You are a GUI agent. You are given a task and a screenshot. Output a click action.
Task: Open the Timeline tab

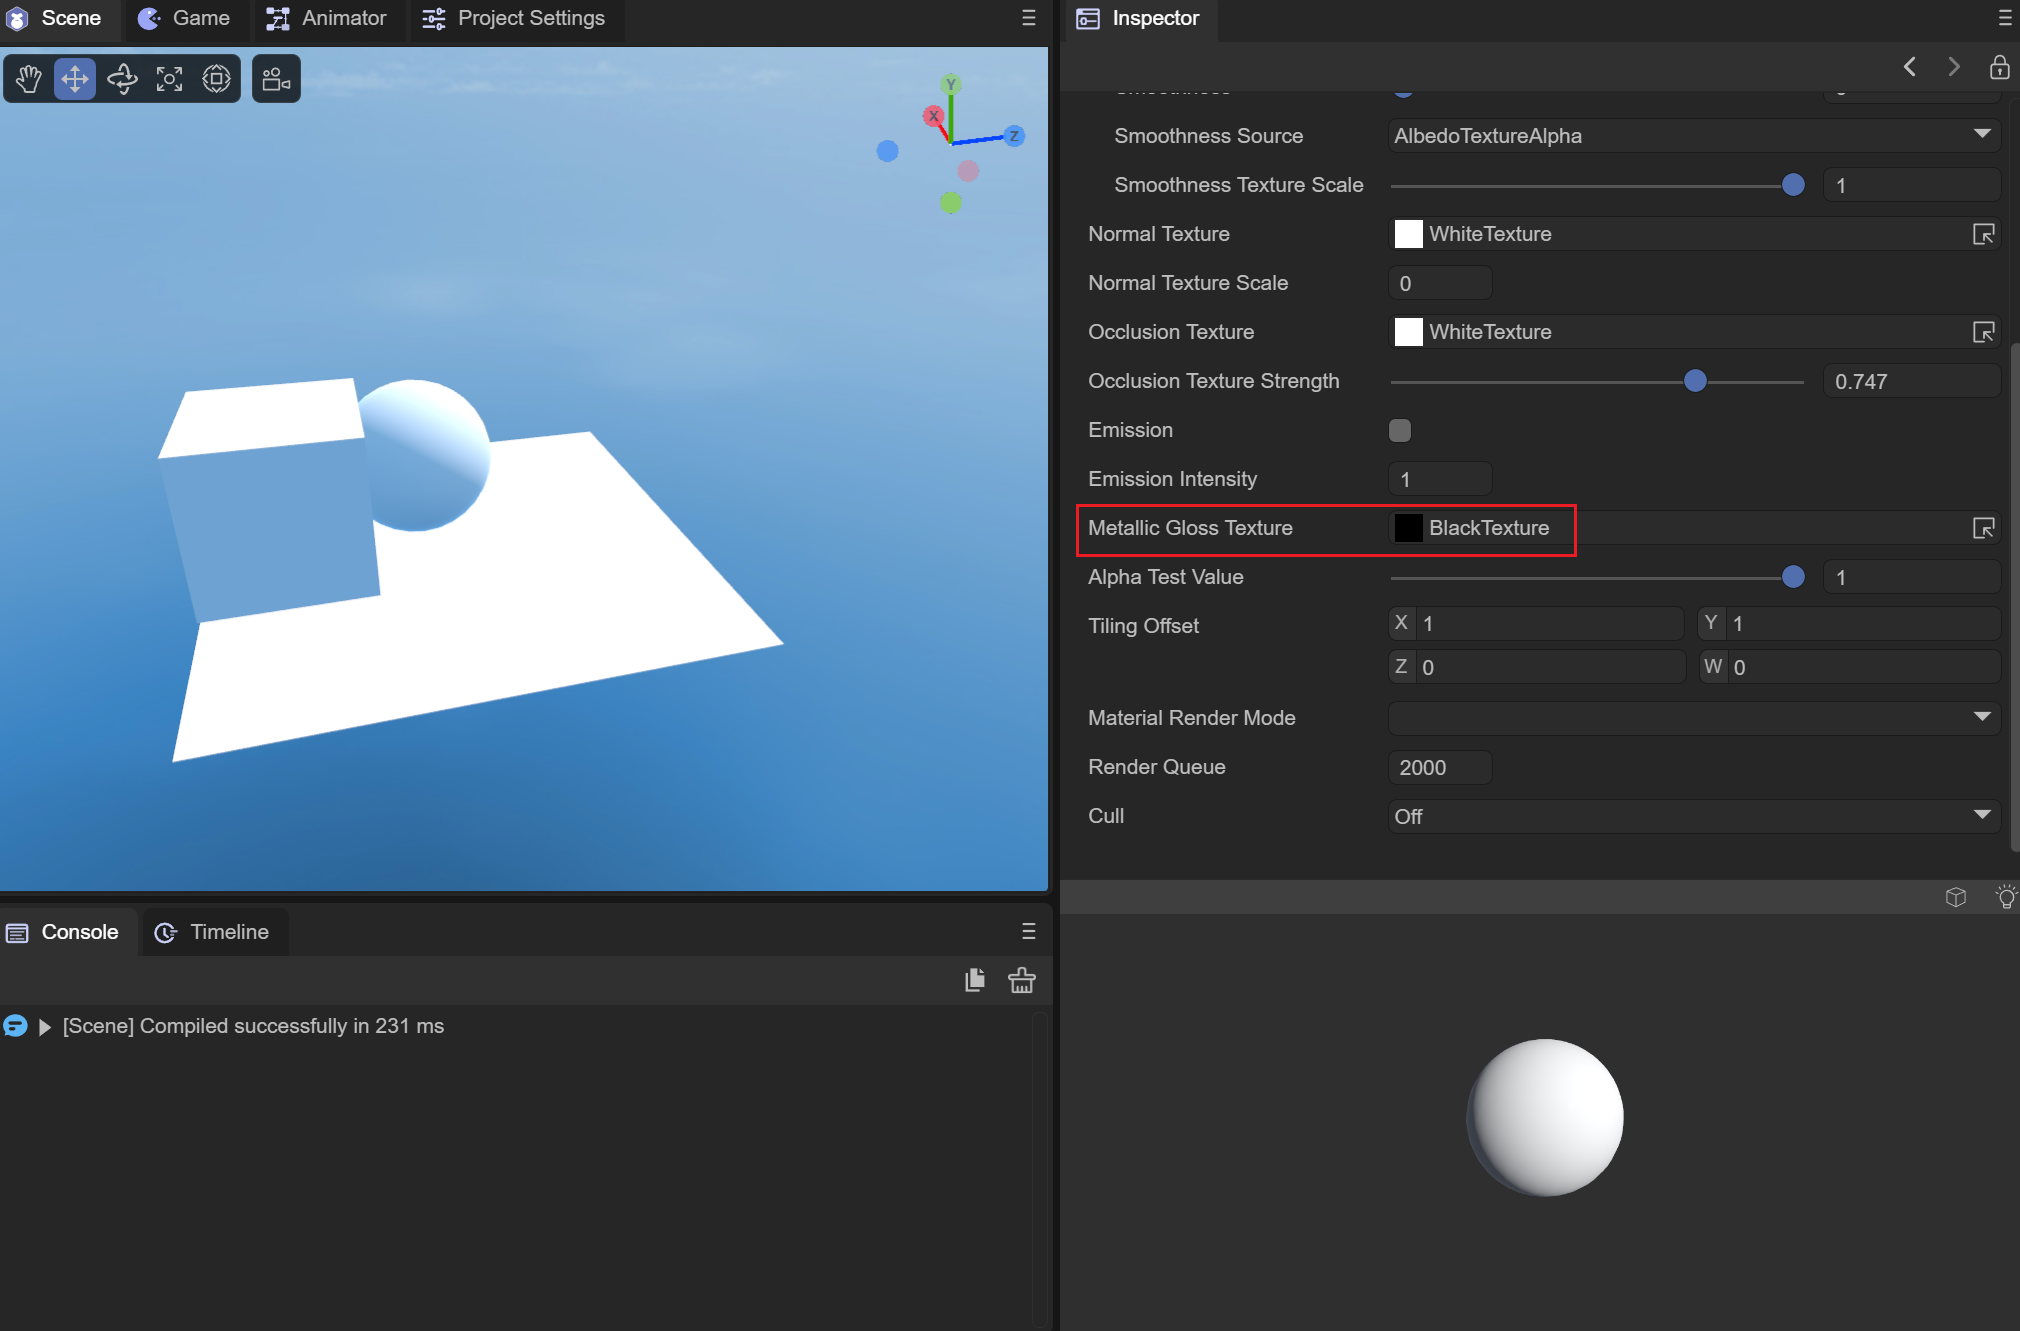[x=213, y=932]
